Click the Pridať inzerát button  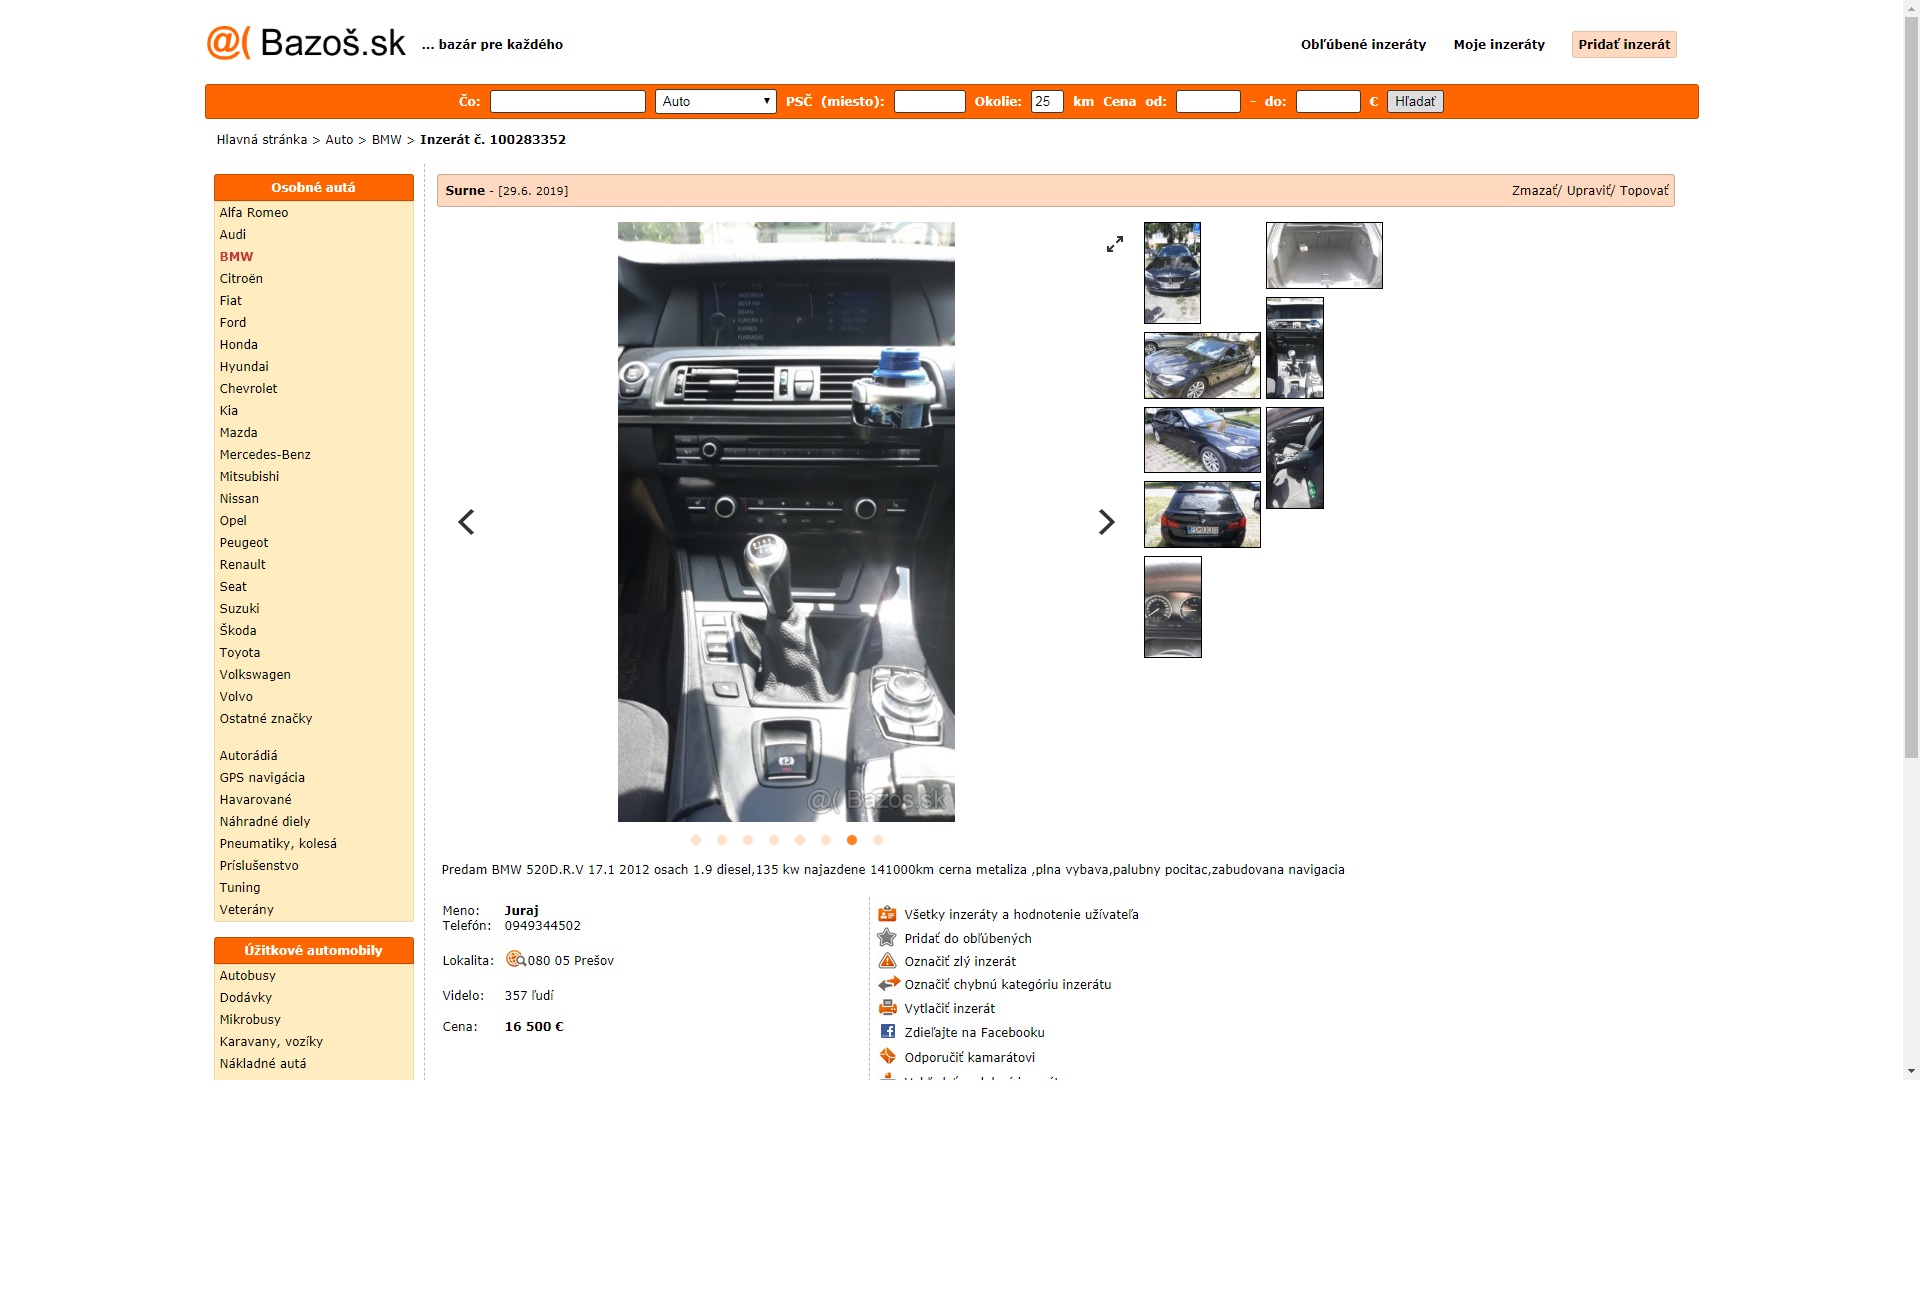point(1623,44)
